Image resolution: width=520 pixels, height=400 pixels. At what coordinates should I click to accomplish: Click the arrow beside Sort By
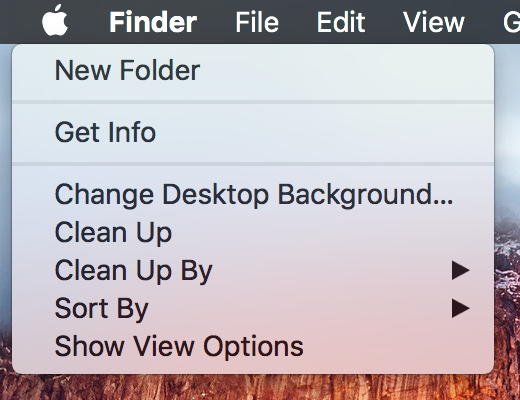pyautogui.click(x=461, y=308)
